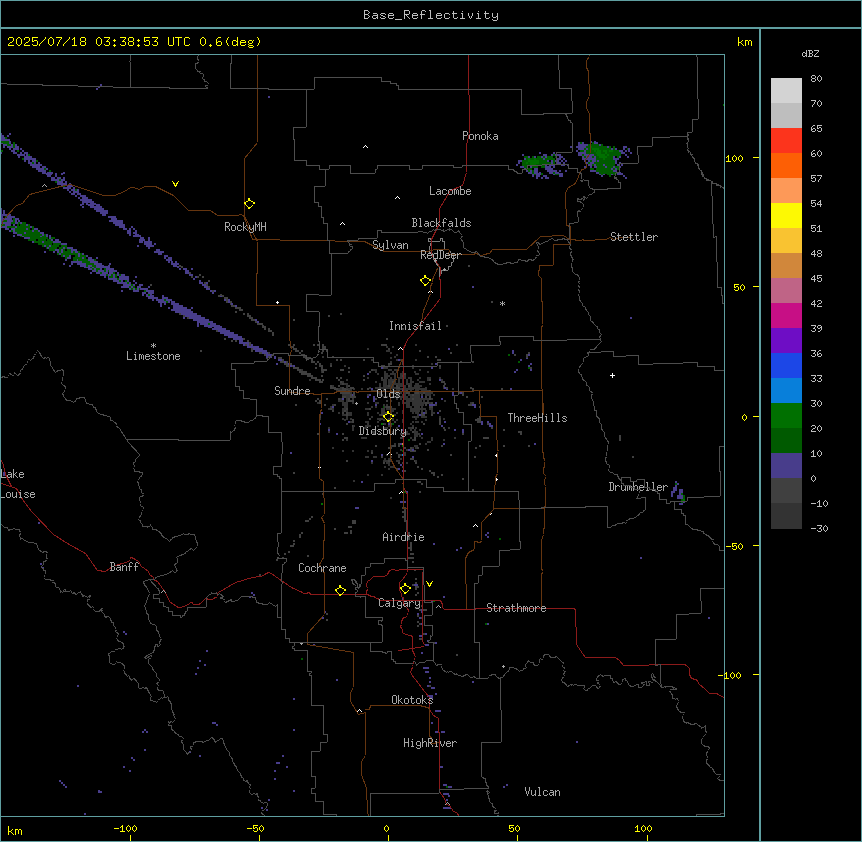Click the asterisk marker east of RedDeer
Screen dimensions: 862x842
[502, 303]
